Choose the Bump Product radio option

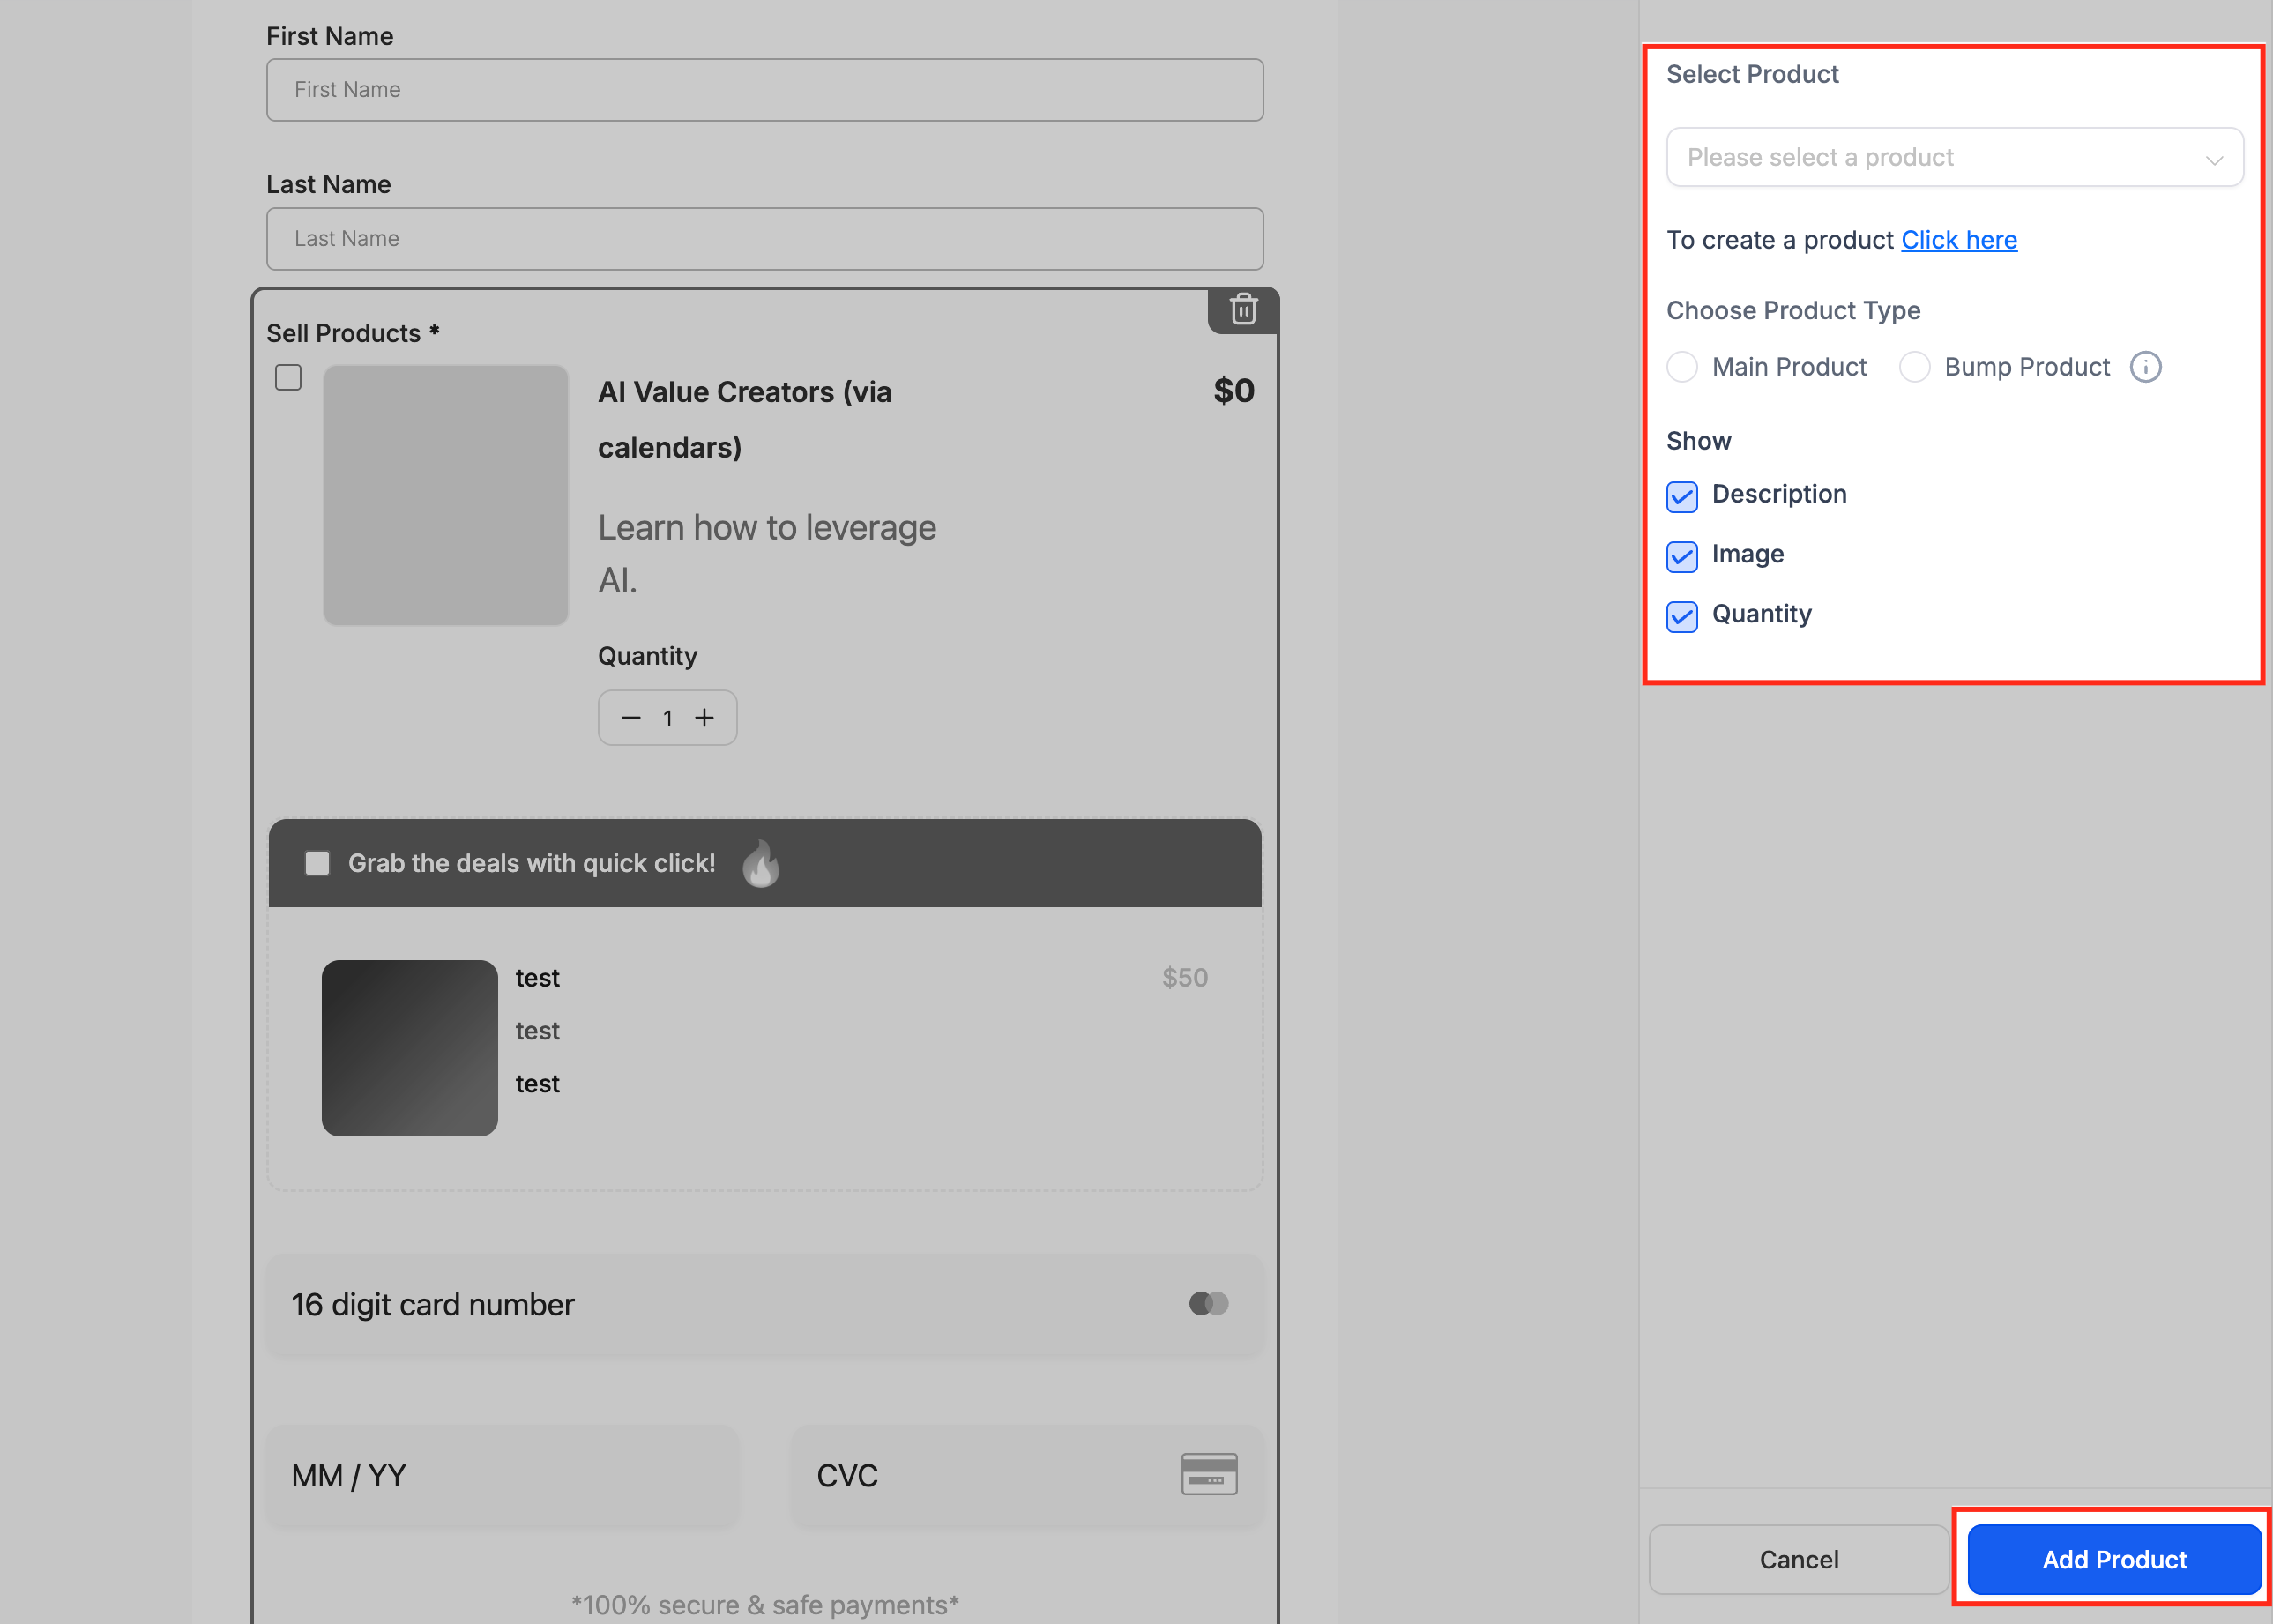(x=1914, y=367)
